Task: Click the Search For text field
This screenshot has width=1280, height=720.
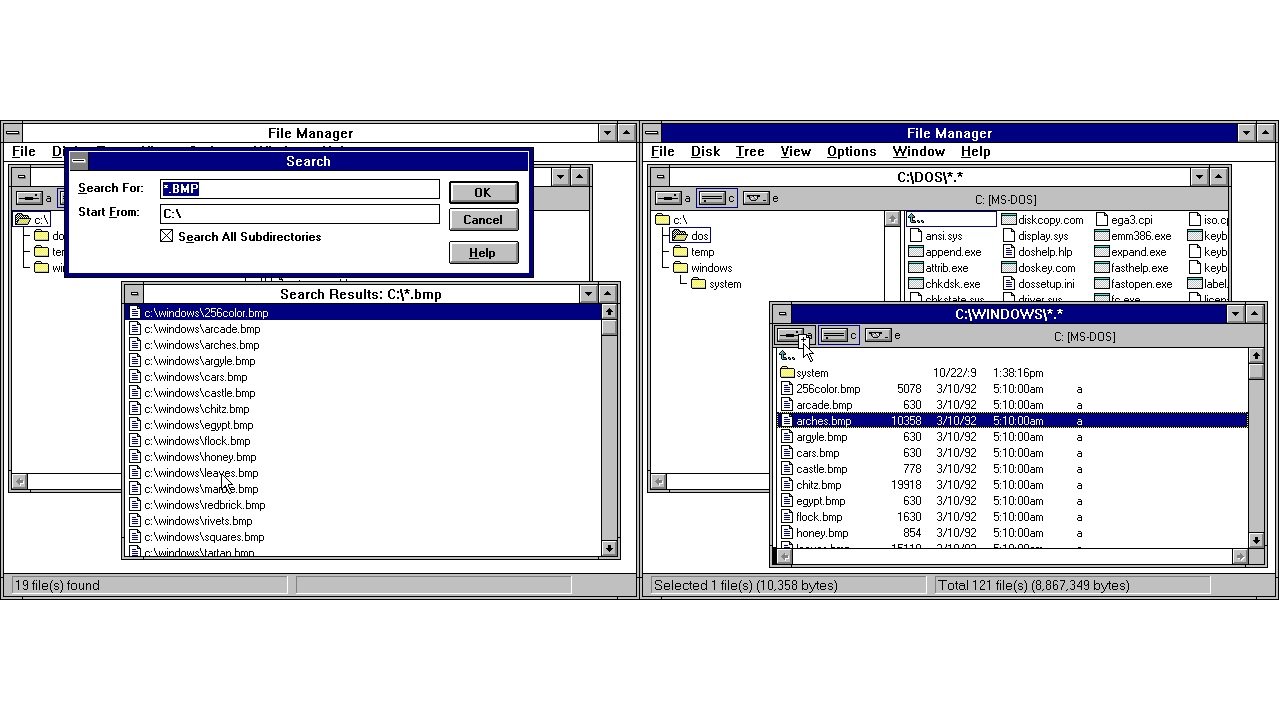Action: pos(300,189)
